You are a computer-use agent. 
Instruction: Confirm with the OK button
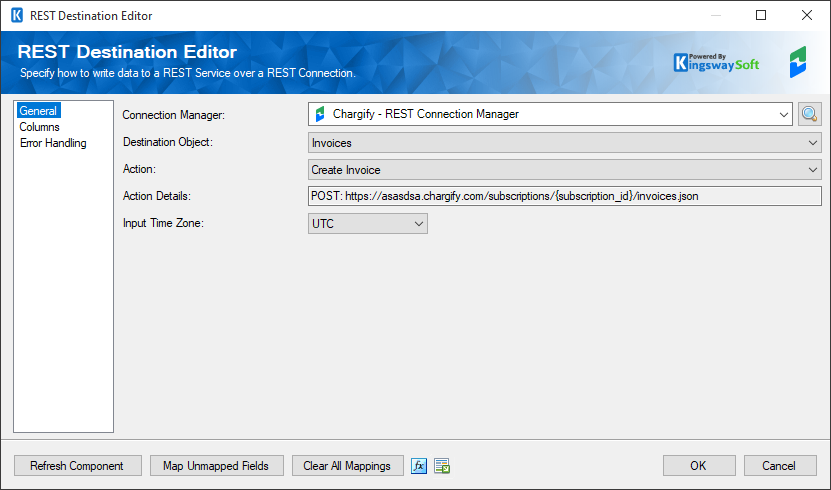click(699, 466)
